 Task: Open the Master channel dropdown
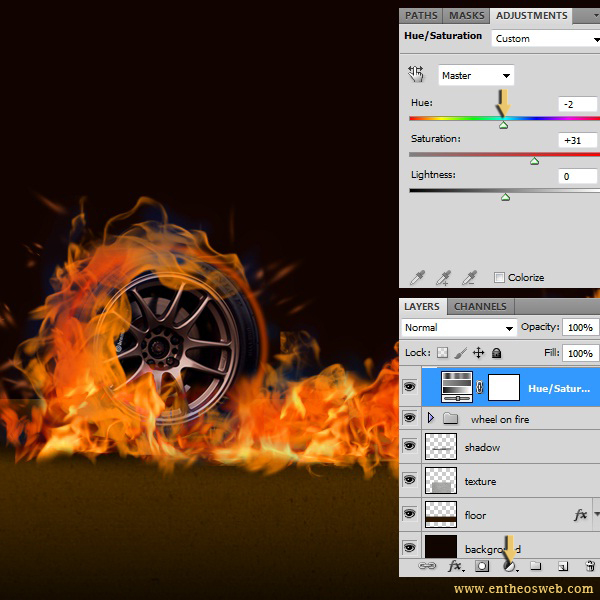click(x=476, y=76)
